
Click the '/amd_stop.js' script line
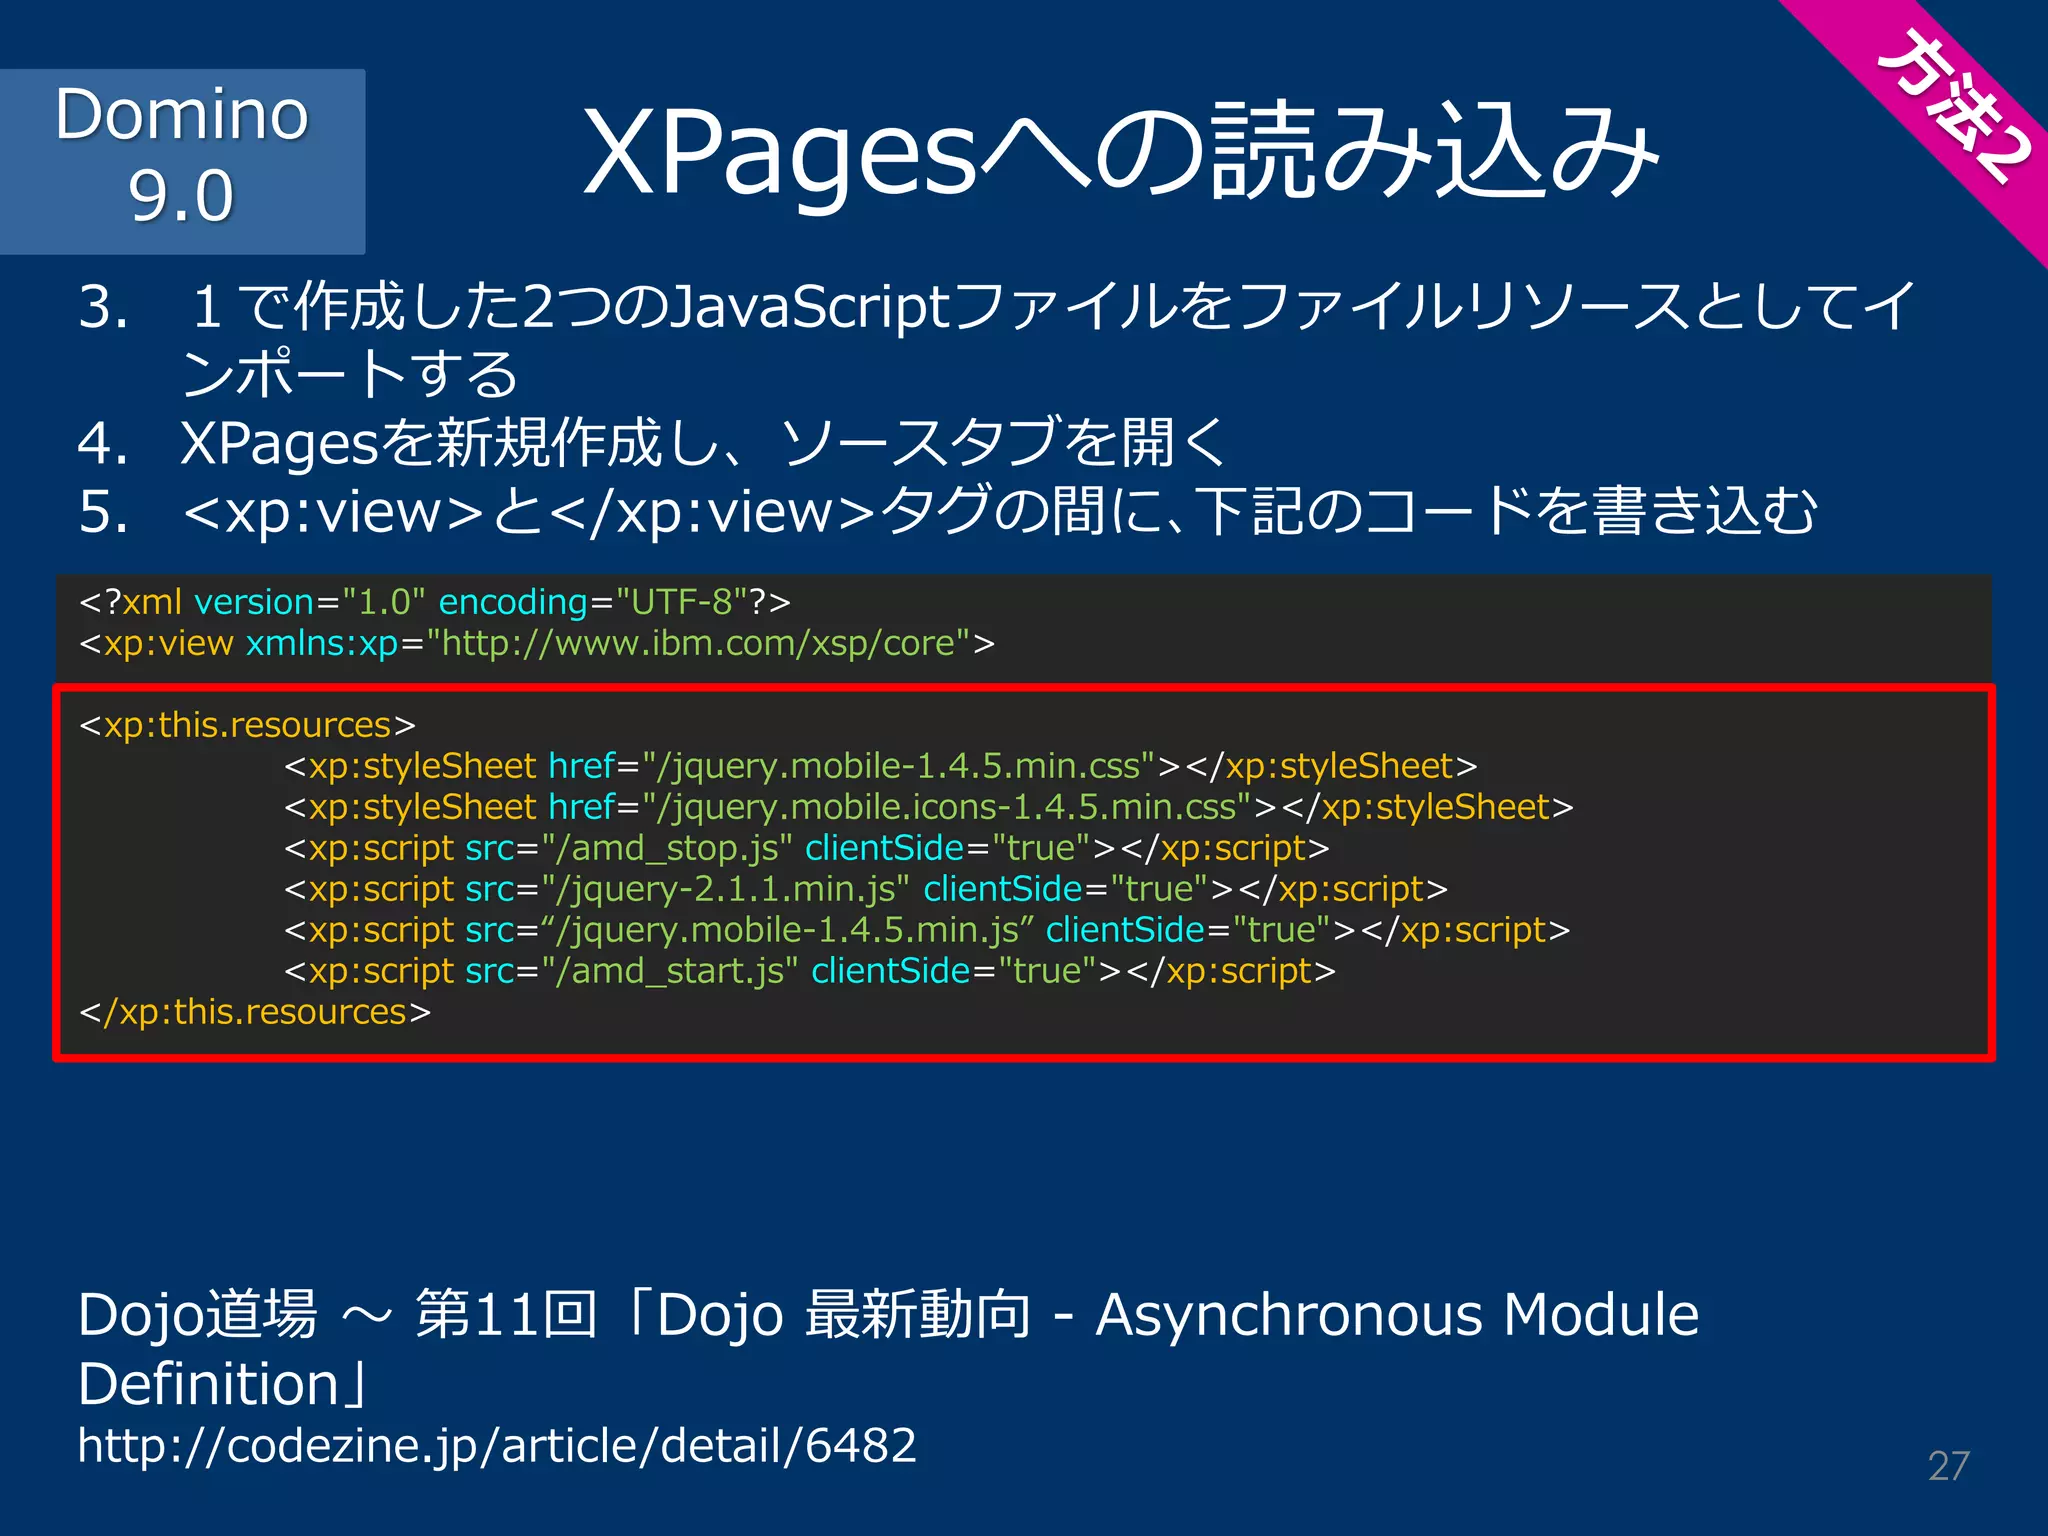click(x=807, y=848)
